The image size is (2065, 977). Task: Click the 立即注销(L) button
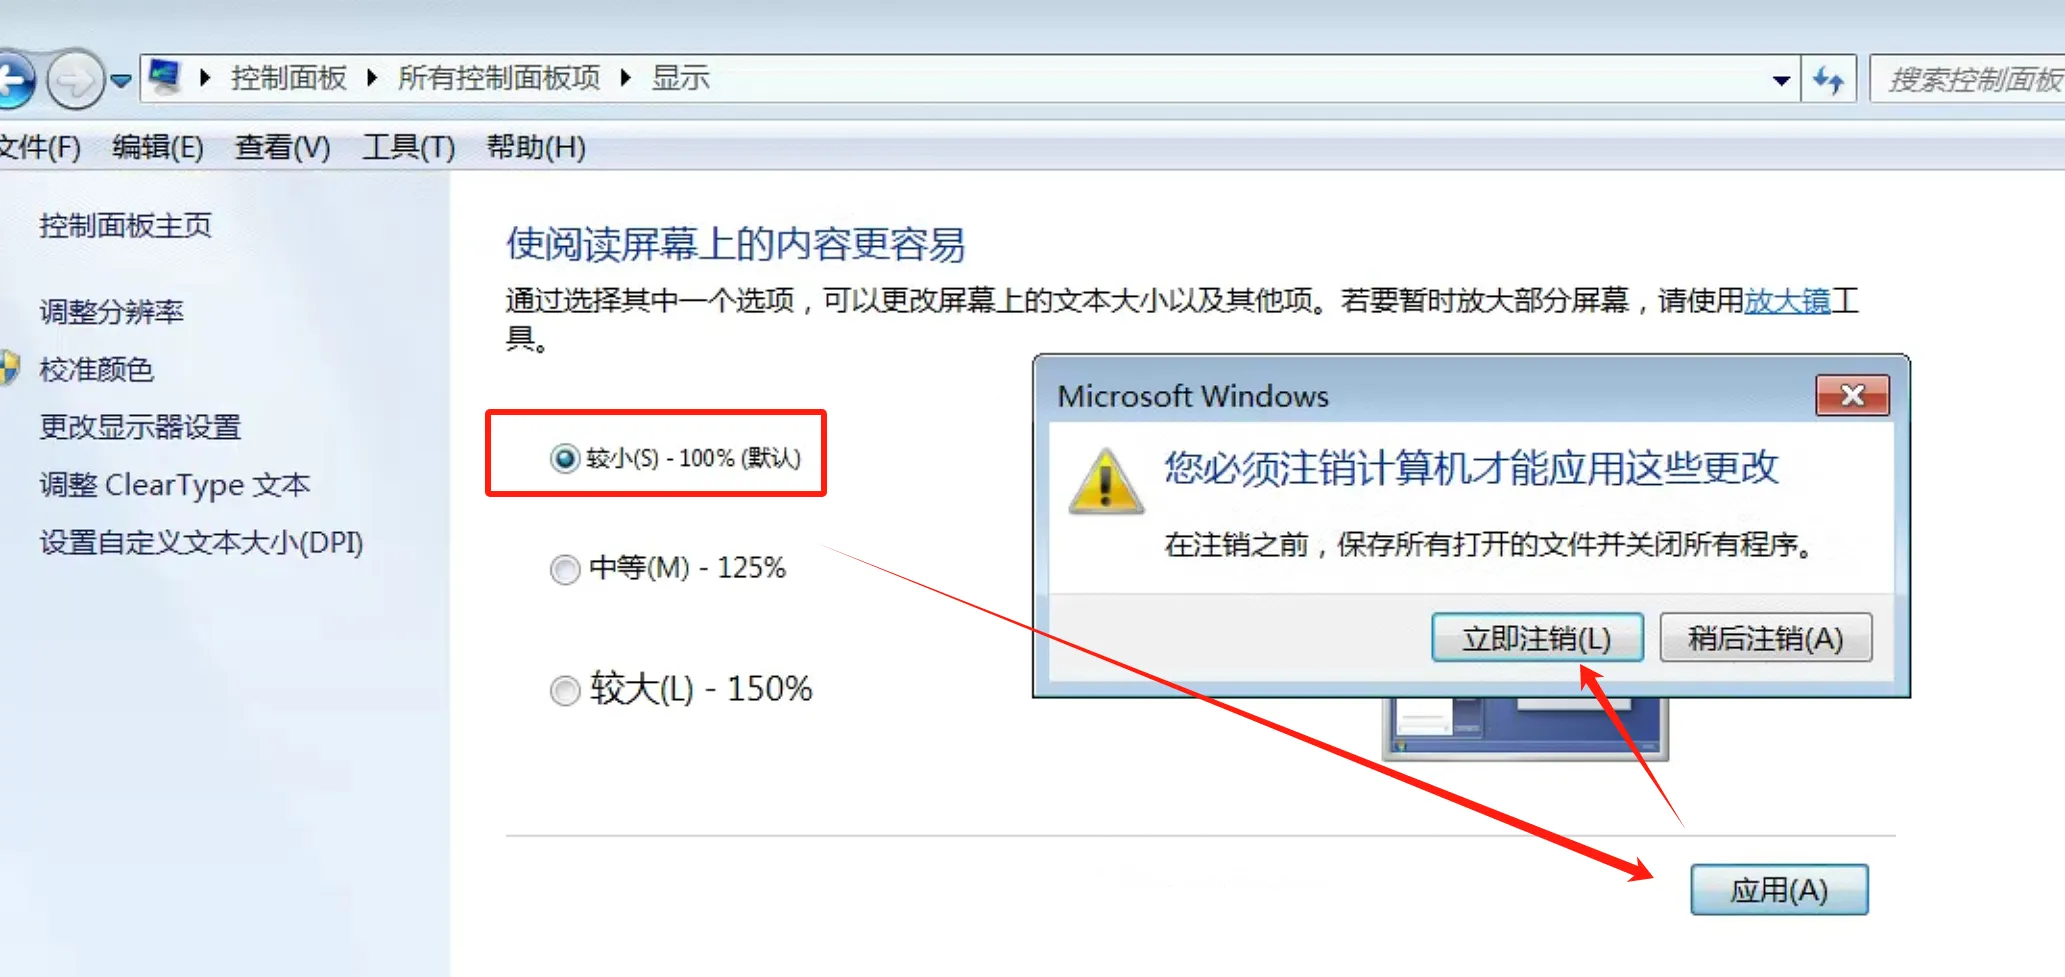1537,637
